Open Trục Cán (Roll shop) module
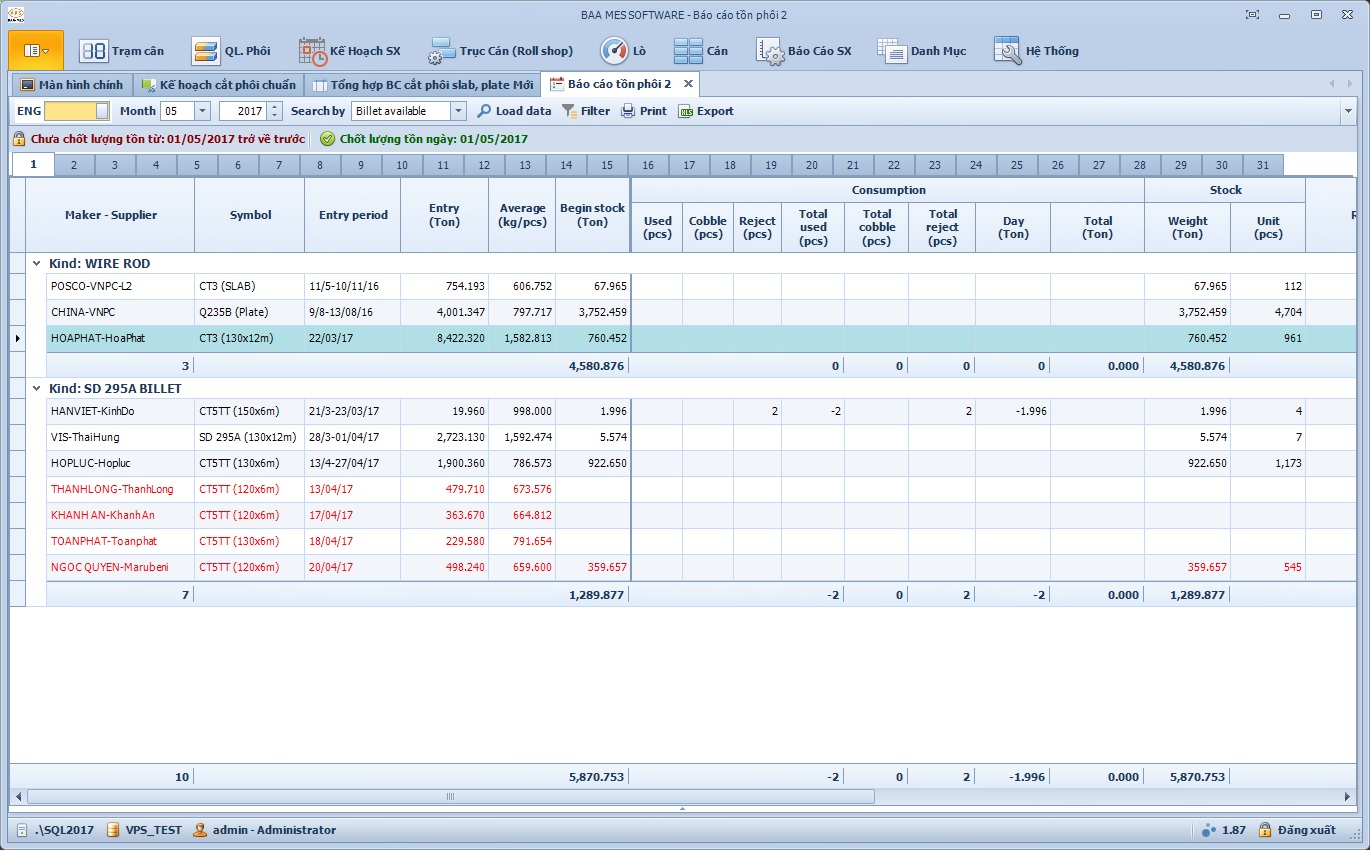Image resolution: width=1370 pixels, height=850 pixels. click(x=501, y=51)
